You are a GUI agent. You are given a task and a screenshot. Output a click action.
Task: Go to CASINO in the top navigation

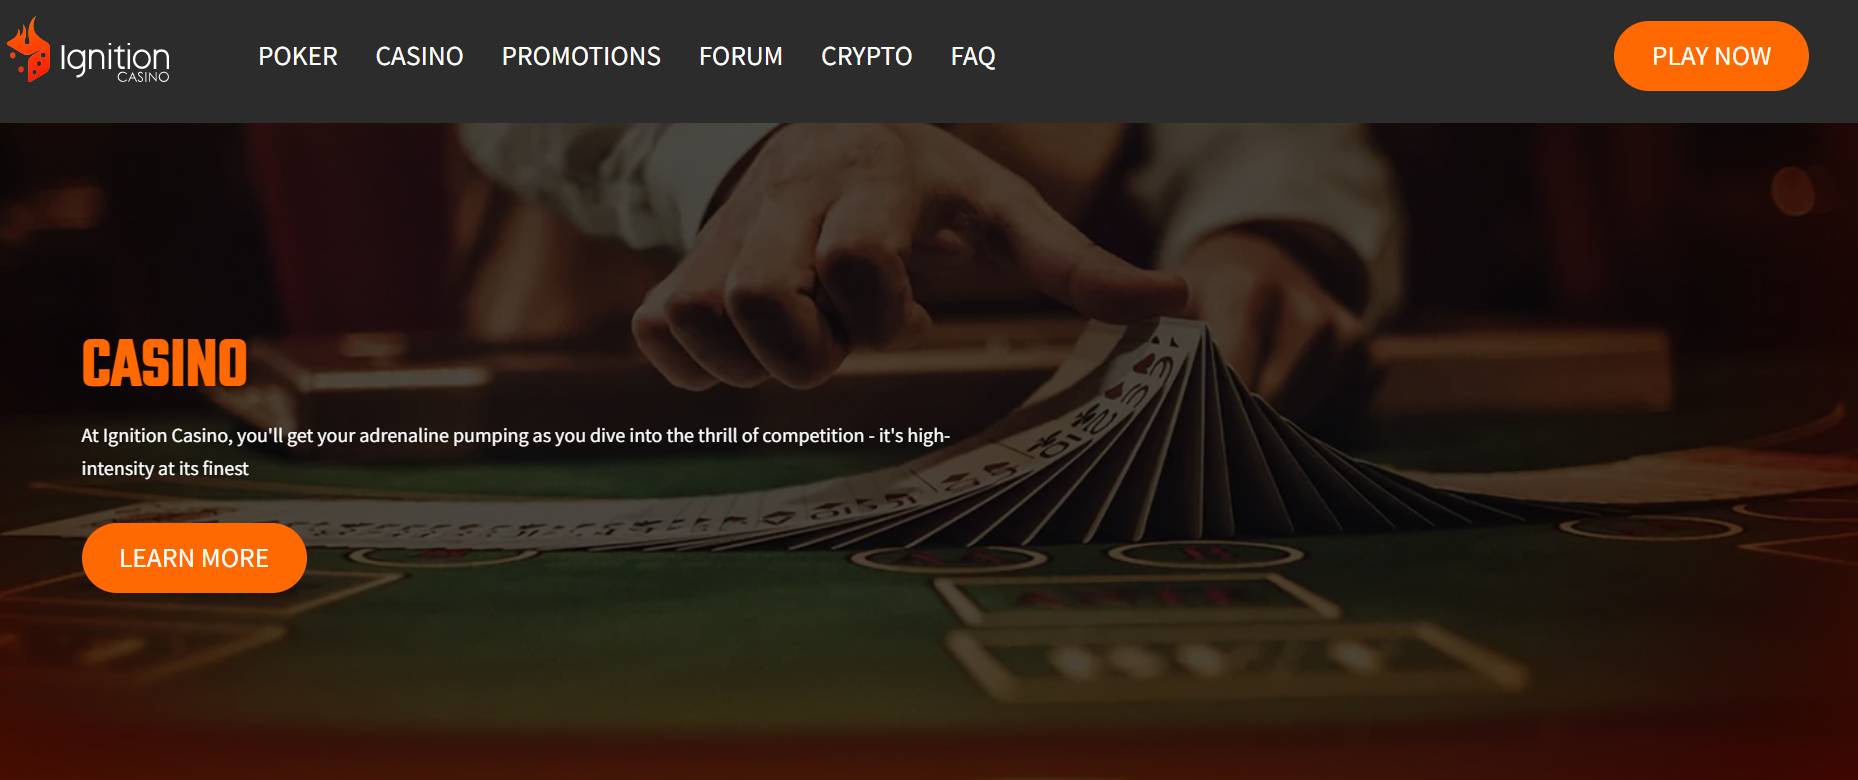(x=419, y=56)
